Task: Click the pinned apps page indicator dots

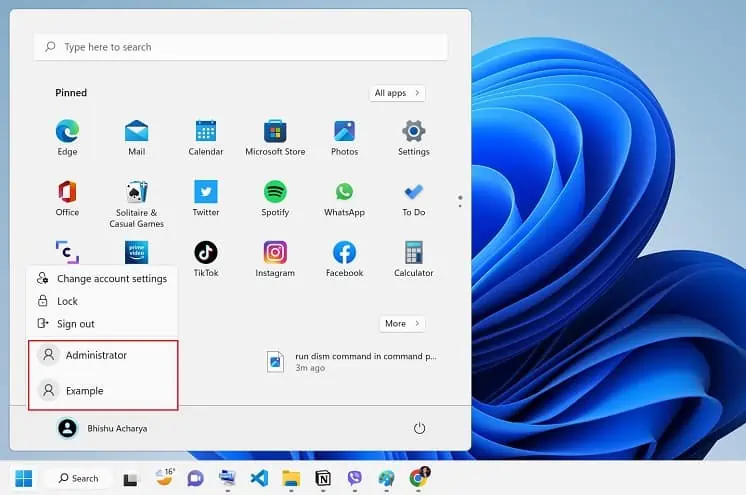Action: coord(460,201)
